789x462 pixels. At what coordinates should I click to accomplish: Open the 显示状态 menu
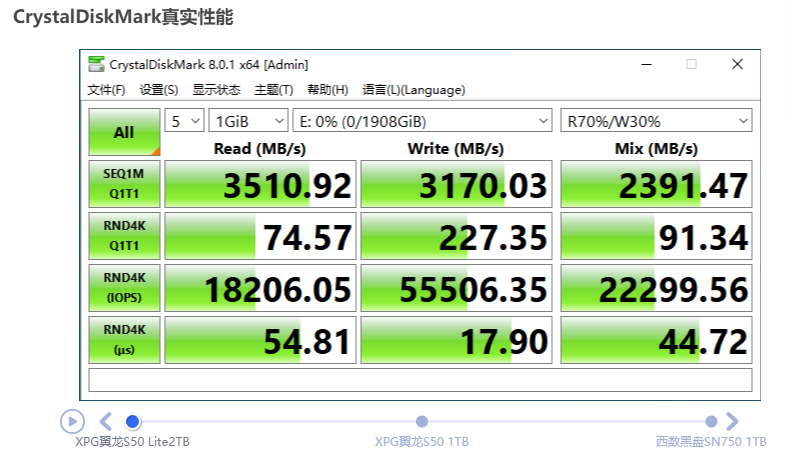coord(216,90)
